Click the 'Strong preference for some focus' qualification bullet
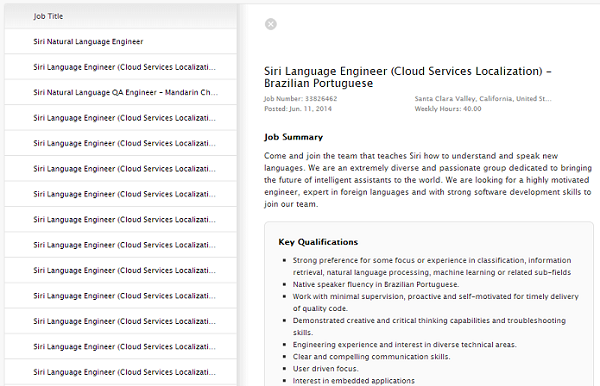Viewport: 600px width, 386px height. [432, 266]
